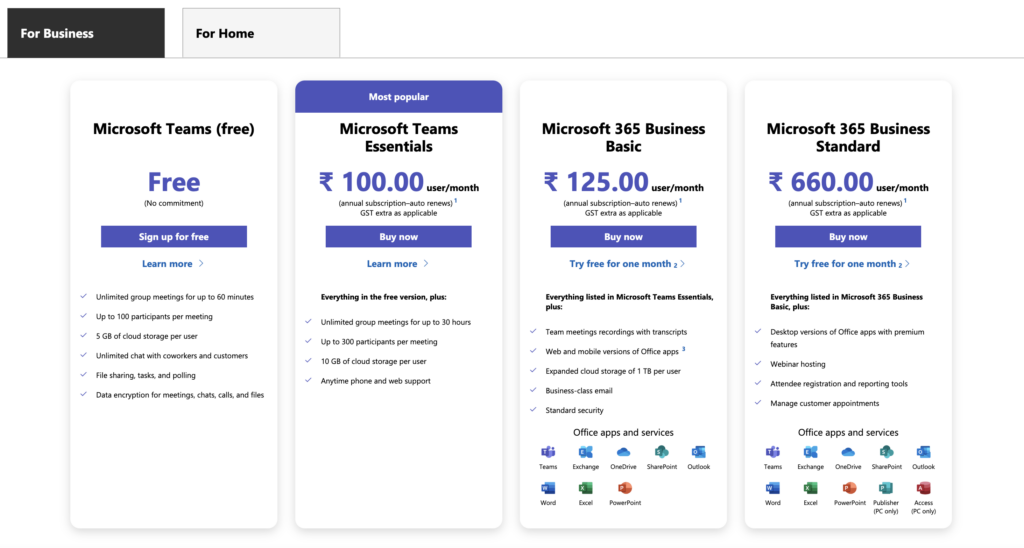The image size is (1024, 548).
Task: Click the SharePoint icon in Business Basic plan
Action: tap(662, 452)
